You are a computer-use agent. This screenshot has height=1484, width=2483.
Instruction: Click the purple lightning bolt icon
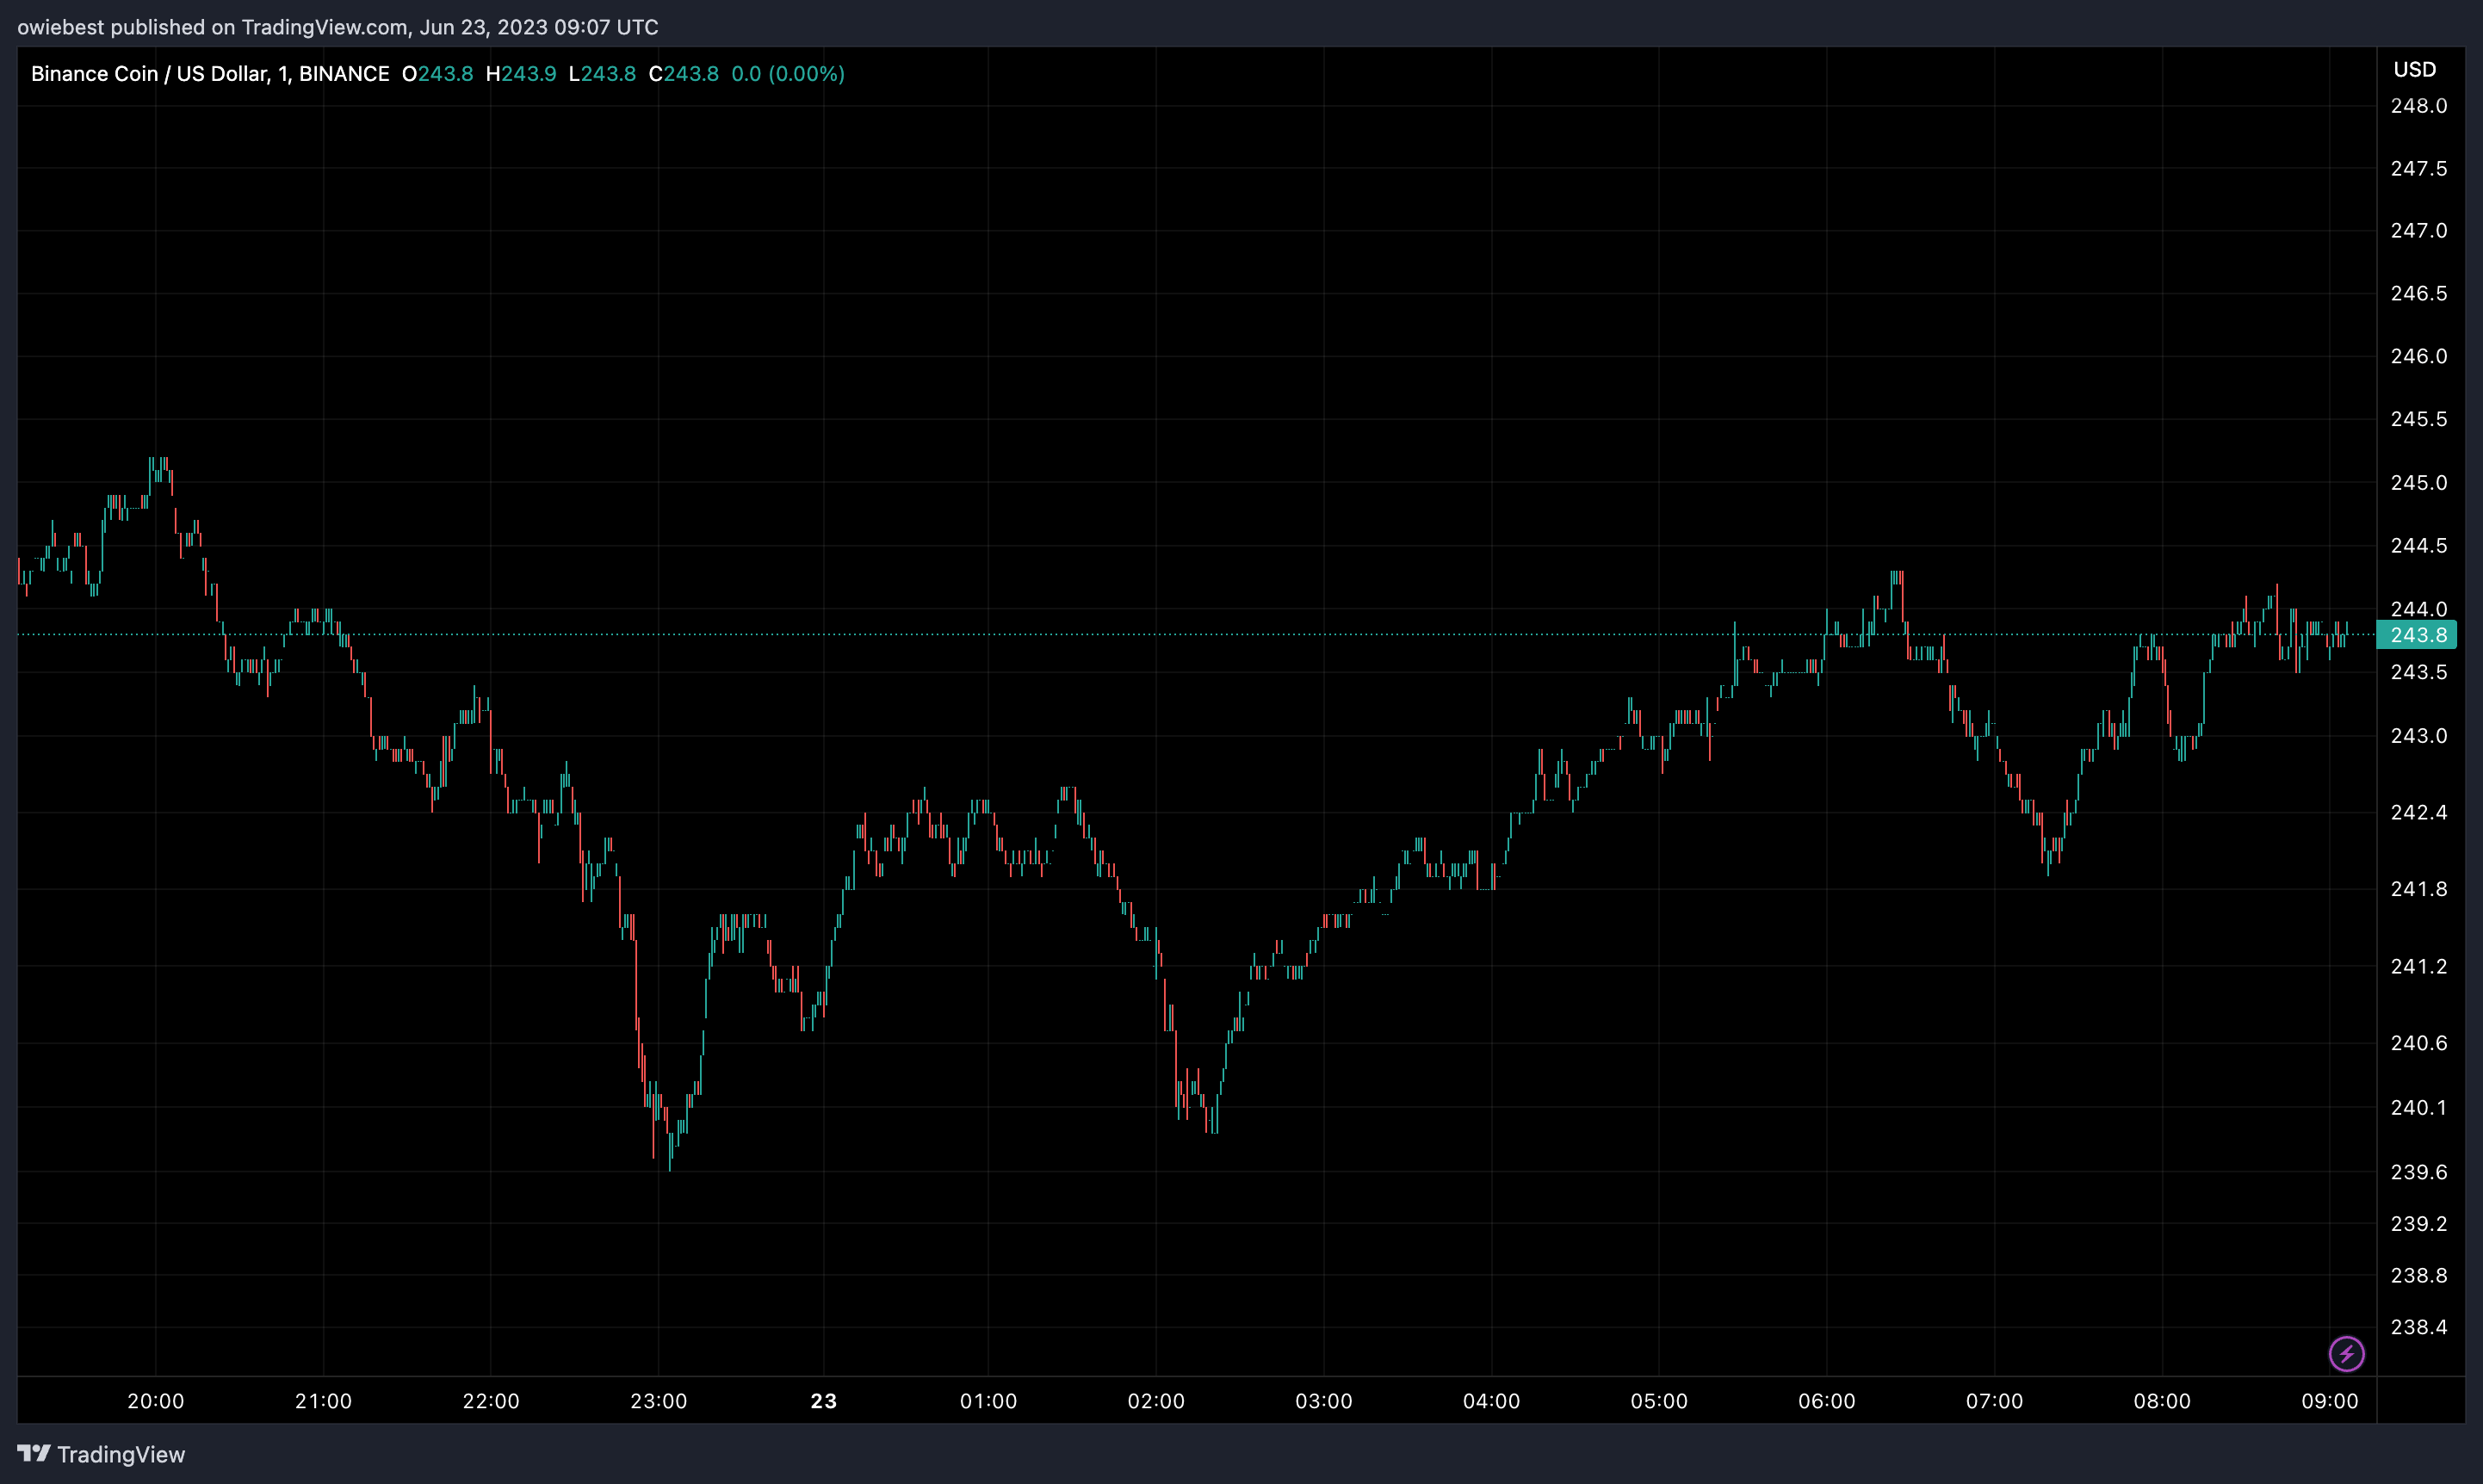tap(2346, 1354)
